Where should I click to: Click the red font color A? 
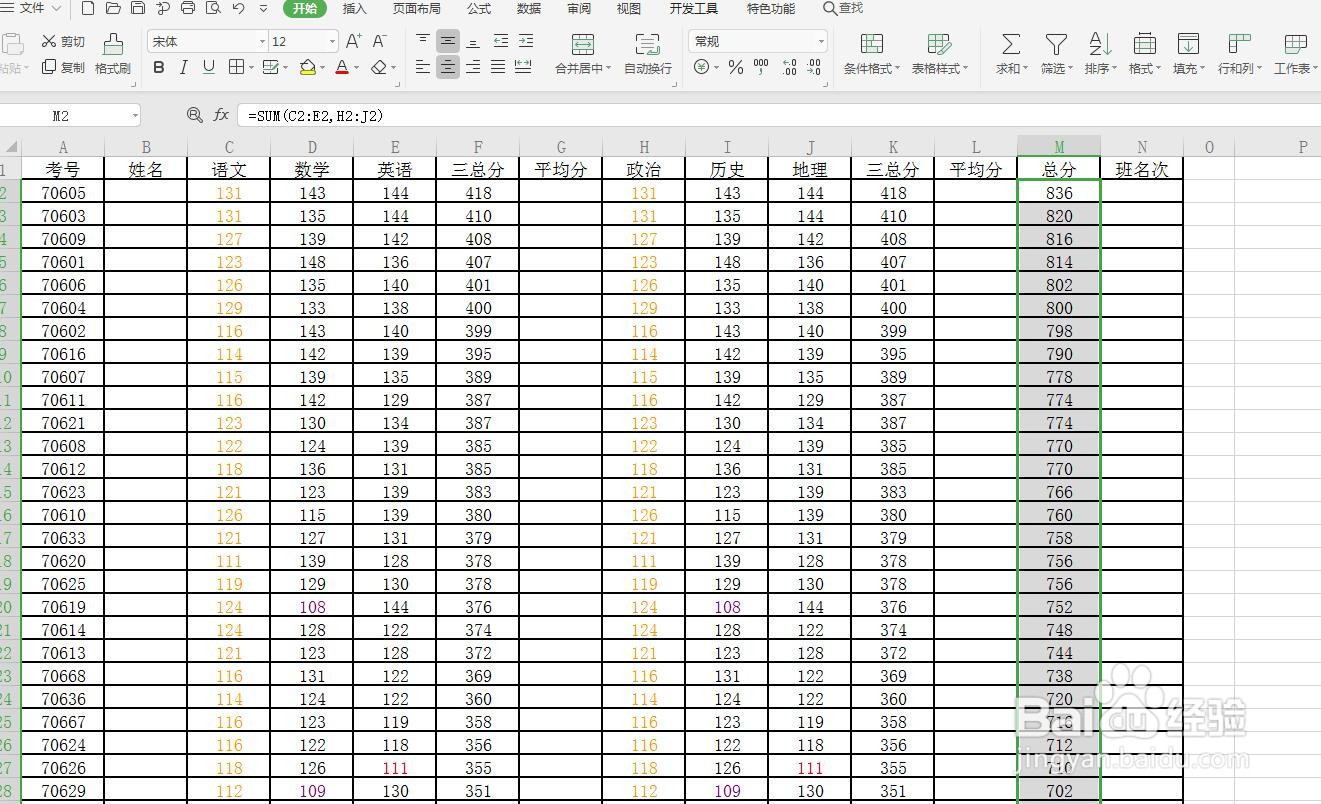coord(342,67)
